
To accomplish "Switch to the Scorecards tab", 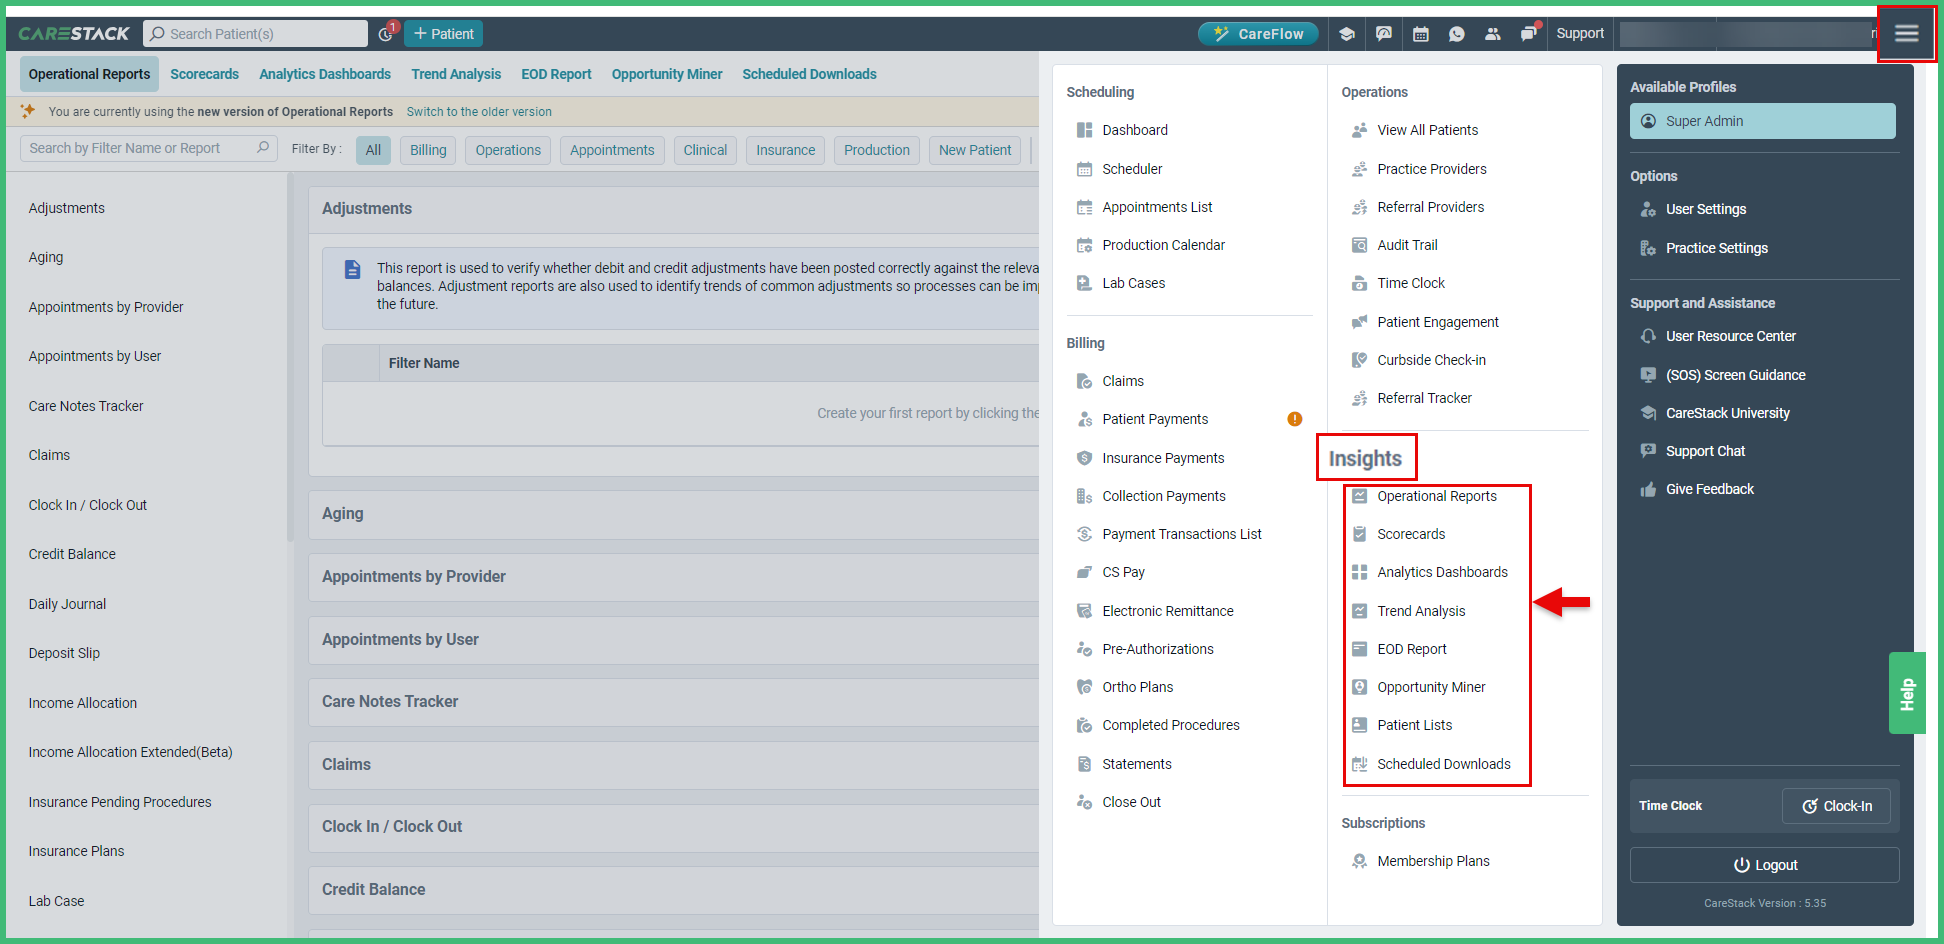I will [204, 73].
